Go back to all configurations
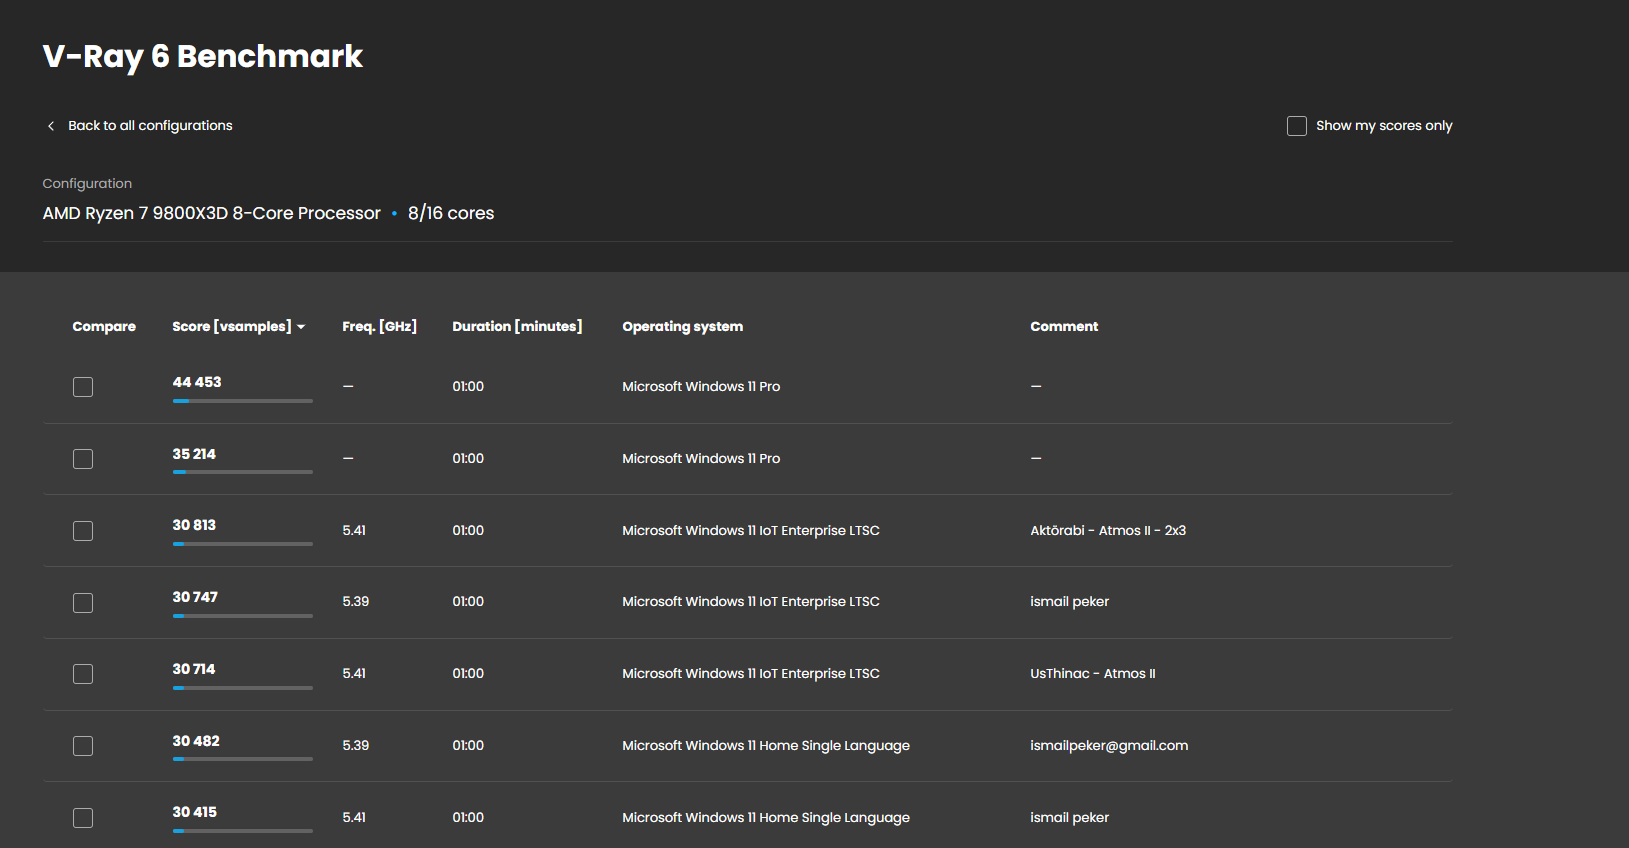This screenshot has width=1629, height=848. point(150,126)
